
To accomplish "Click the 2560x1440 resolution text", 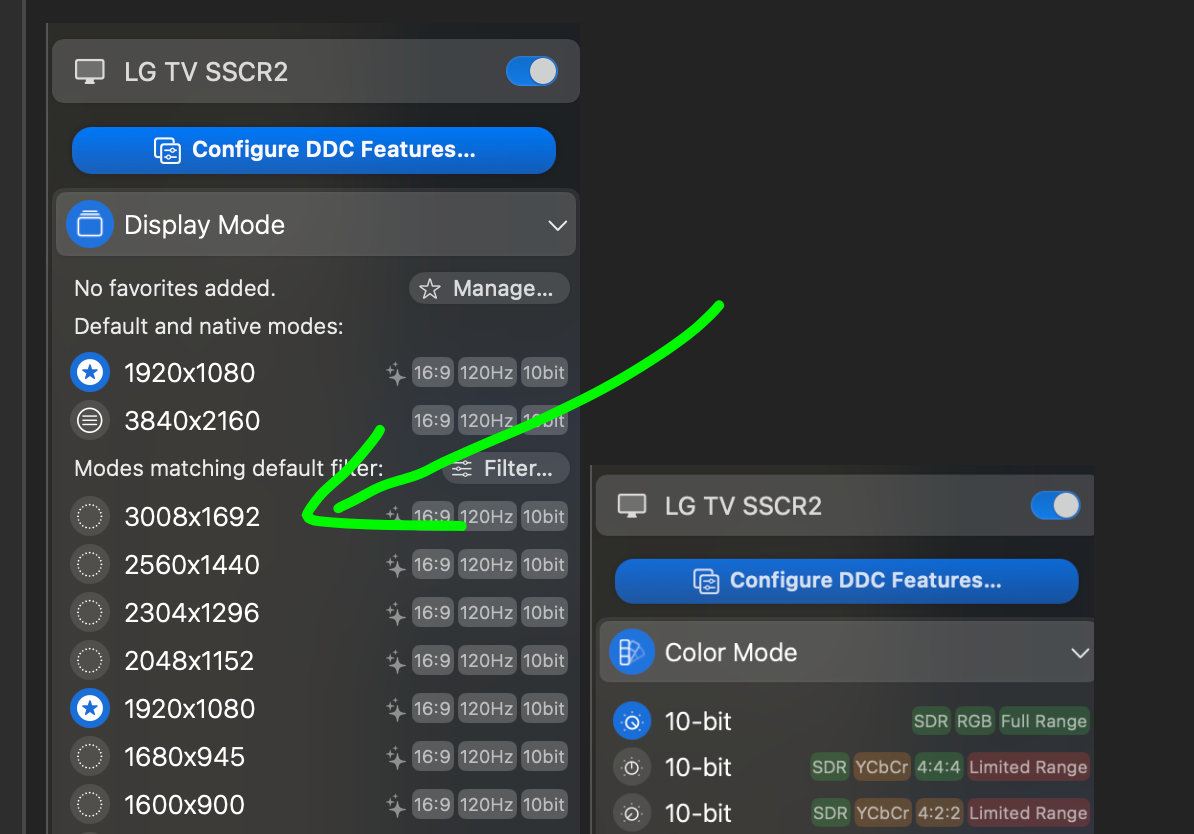I will pyautogui.click(x=192, y=565).
